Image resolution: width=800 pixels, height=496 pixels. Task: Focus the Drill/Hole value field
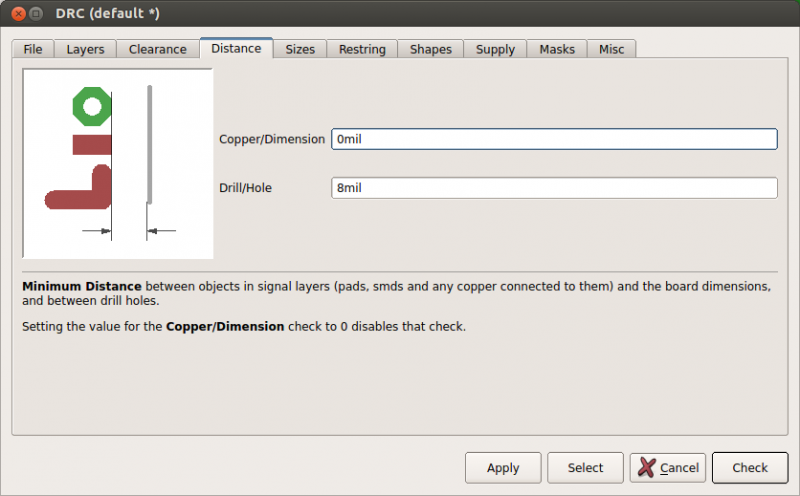coord(554,188)
